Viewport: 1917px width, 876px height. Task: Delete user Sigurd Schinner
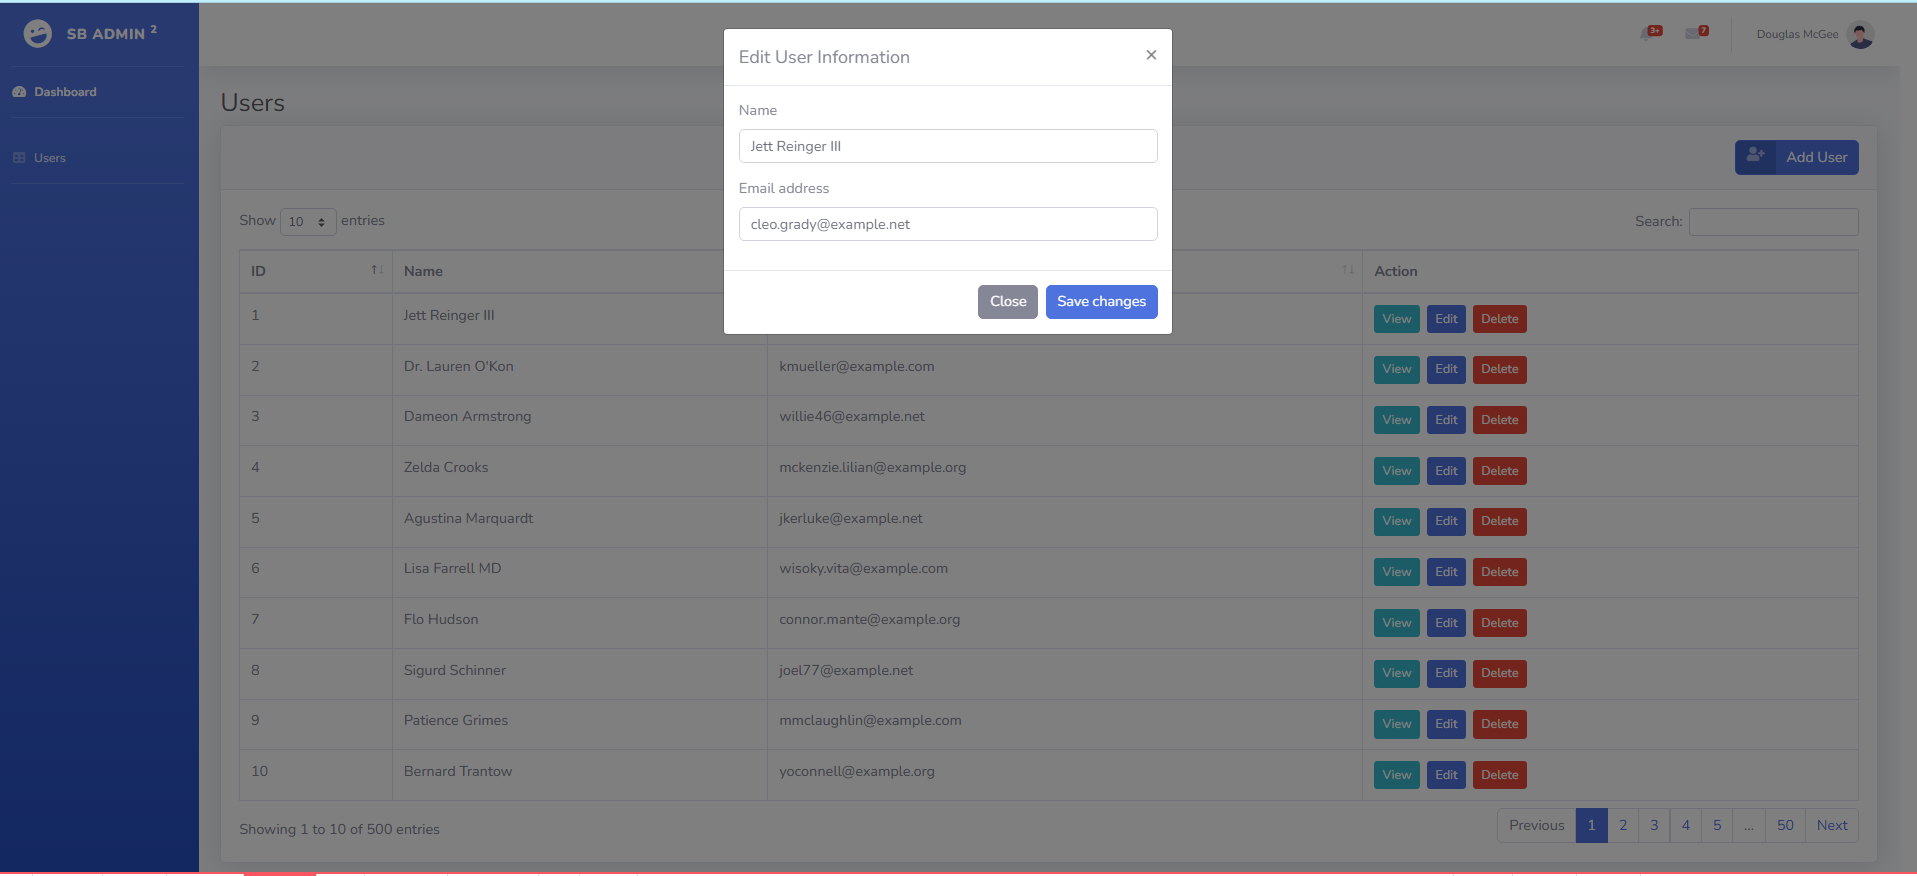pyautogui.click(x=1500, y=673)
